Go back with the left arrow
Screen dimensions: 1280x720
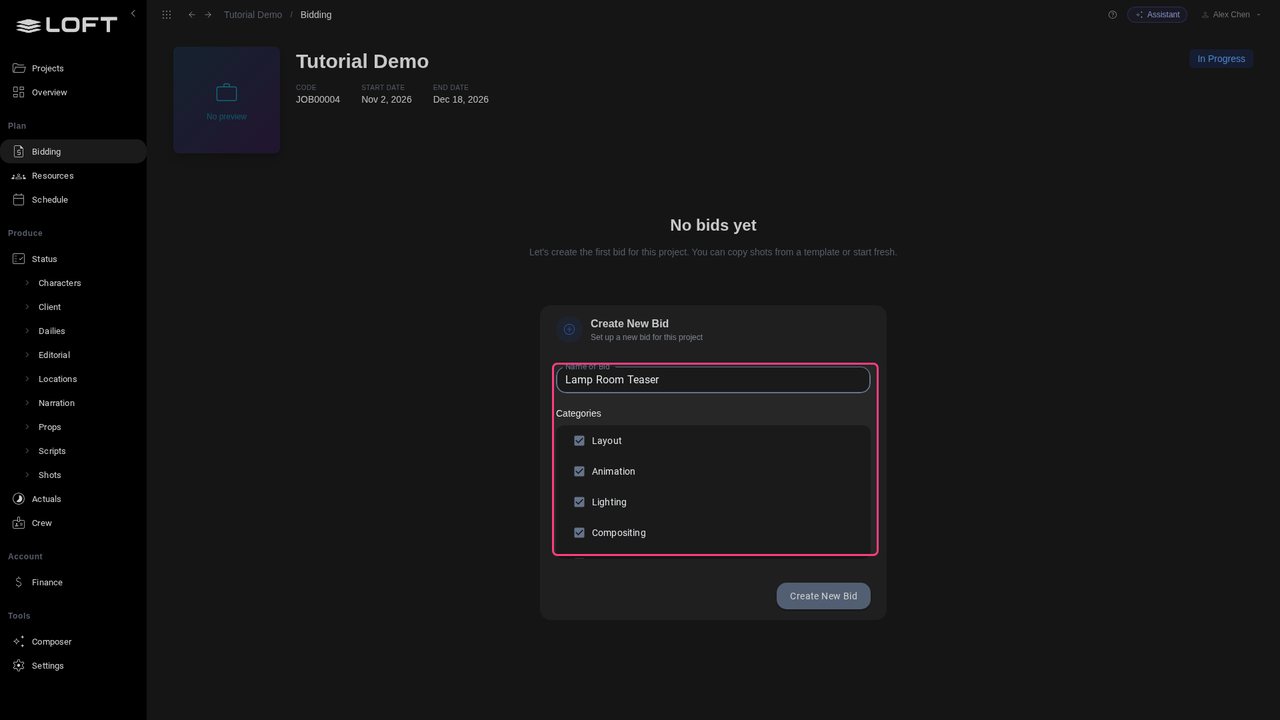(x=192, y=15)
